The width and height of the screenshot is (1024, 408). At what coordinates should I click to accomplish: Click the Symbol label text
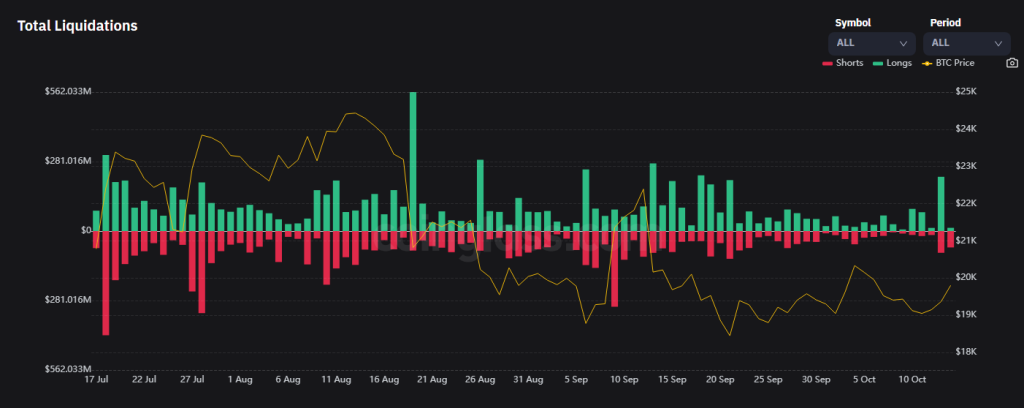point(853,23)
